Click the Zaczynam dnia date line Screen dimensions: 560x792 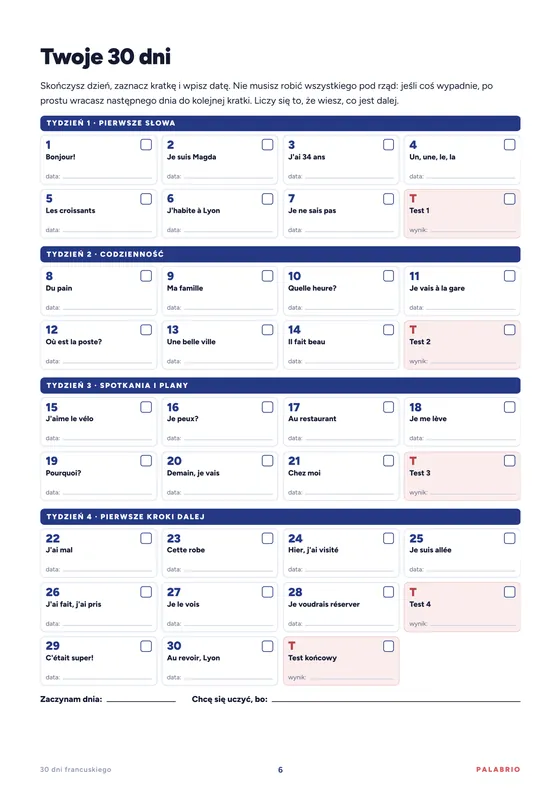(x=141, y=701)
